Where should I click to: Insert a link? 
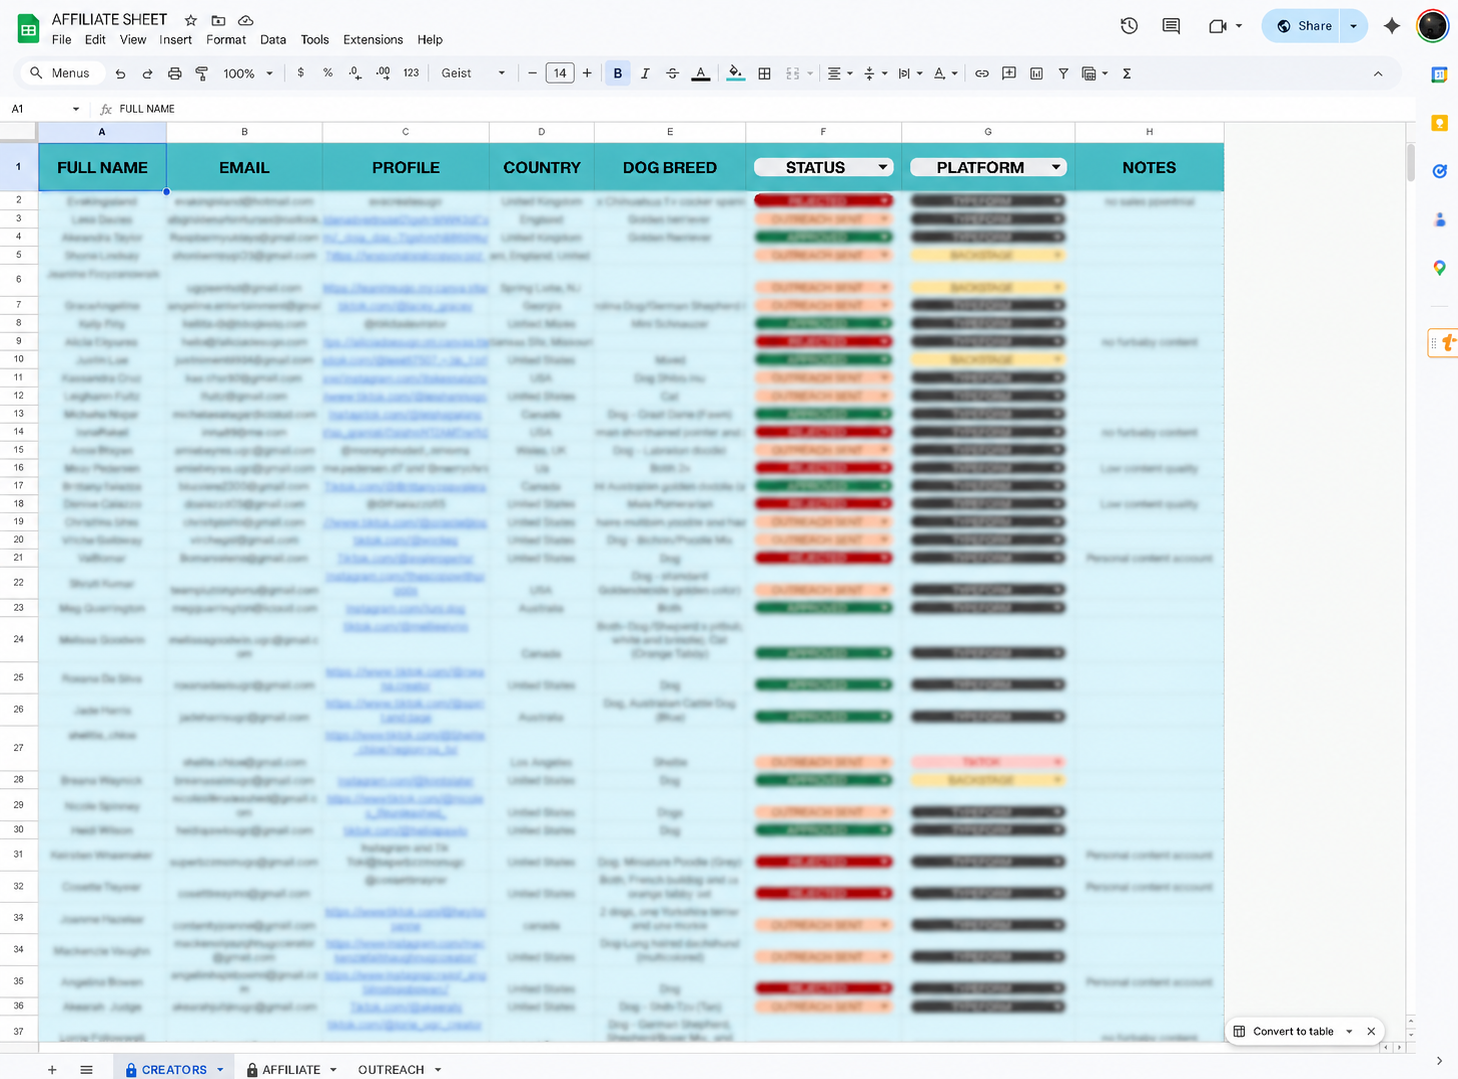[982, 73]
